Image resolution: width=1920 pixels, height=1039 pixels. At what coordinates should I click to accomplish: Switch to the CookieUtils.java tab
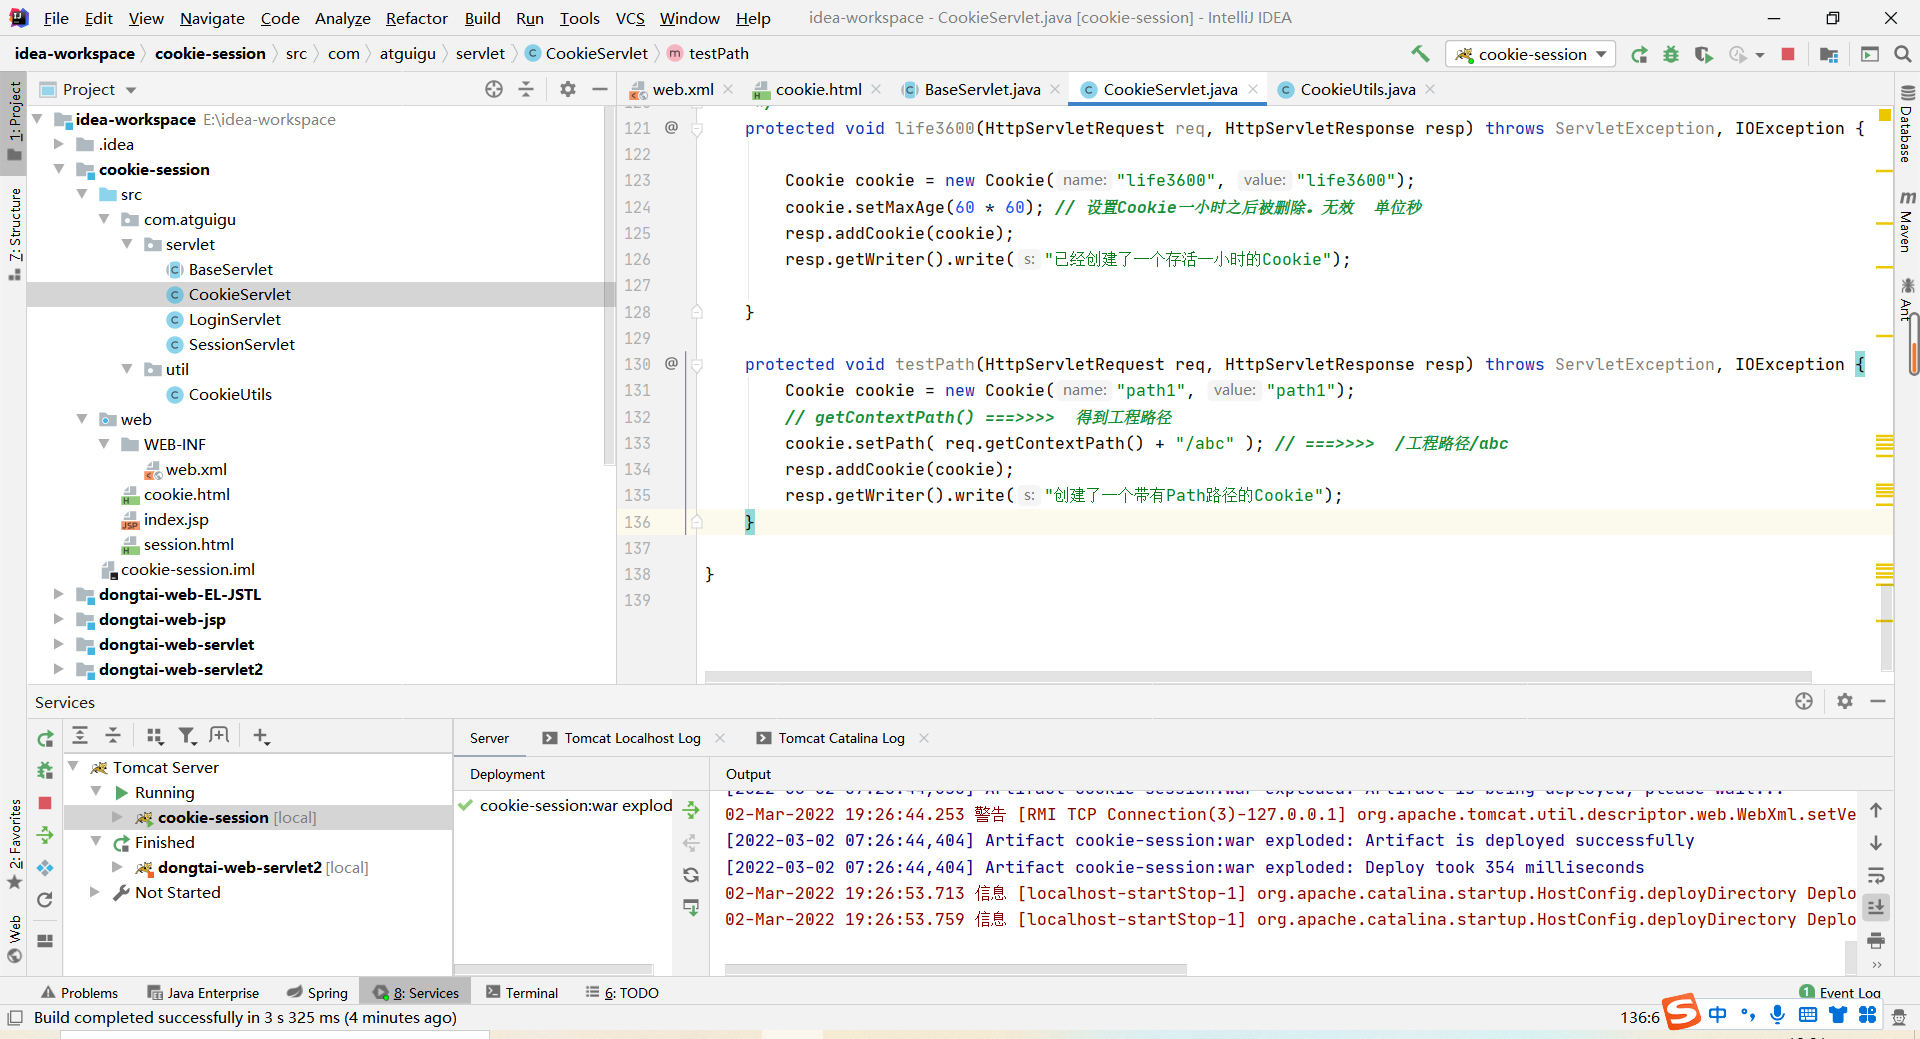tap(1357, 89)
